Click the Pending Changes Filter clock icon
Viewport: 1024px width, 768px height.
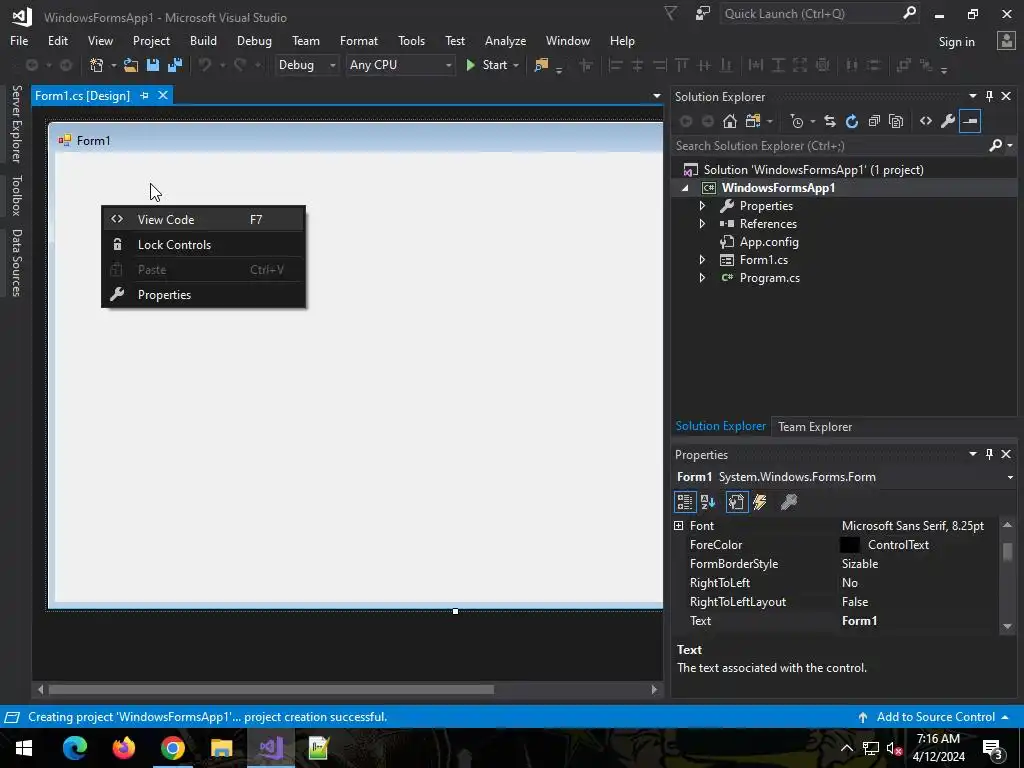tap(797, 121)
